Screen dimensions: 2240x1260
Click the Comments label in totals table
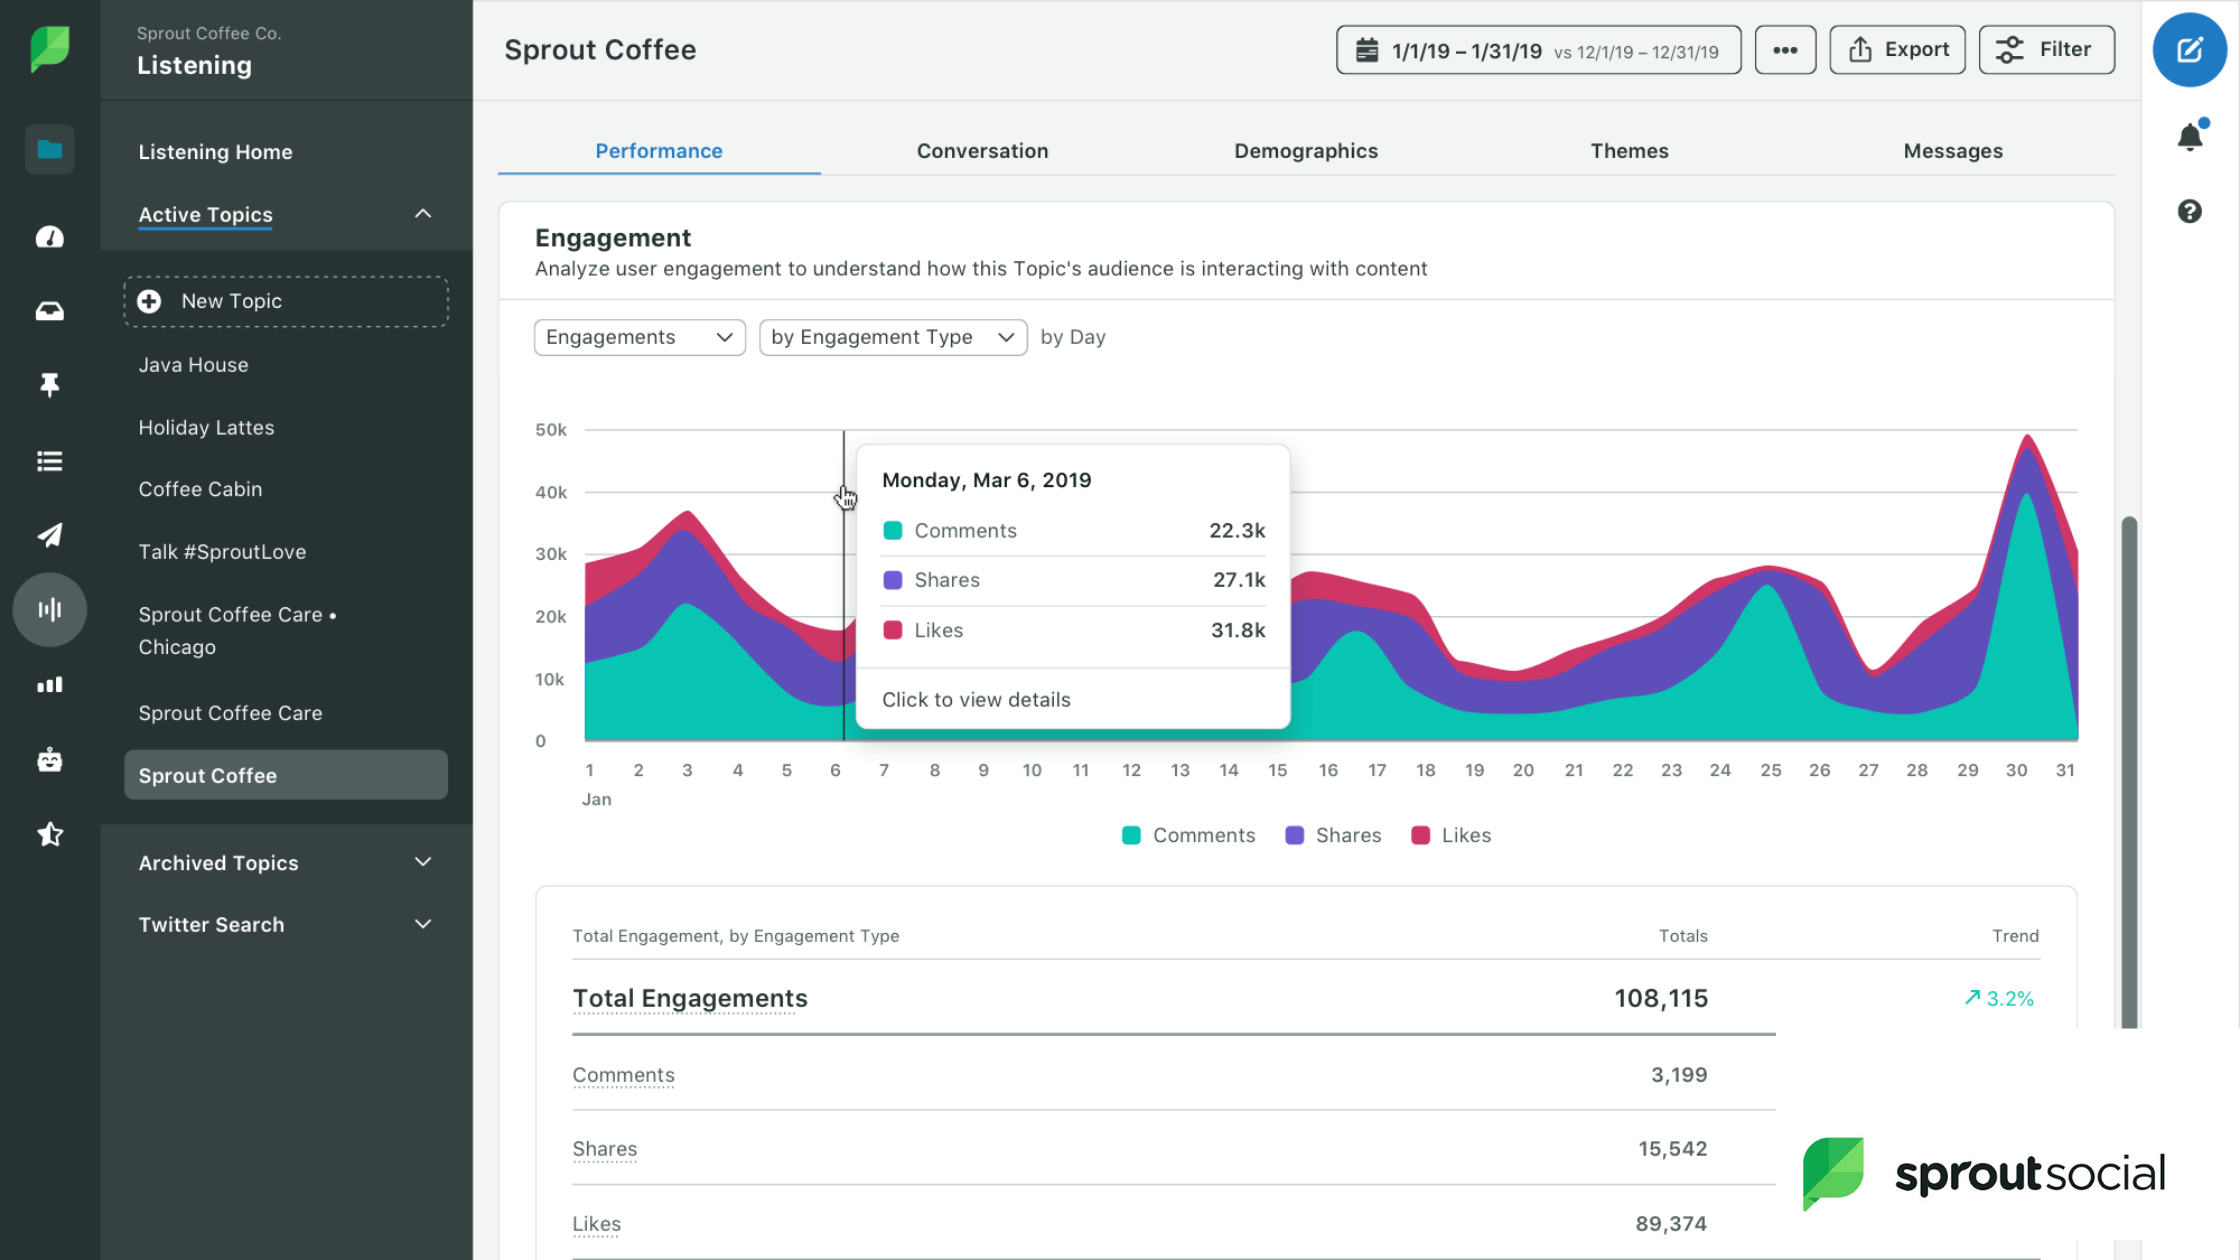(x=623, y=1075)
